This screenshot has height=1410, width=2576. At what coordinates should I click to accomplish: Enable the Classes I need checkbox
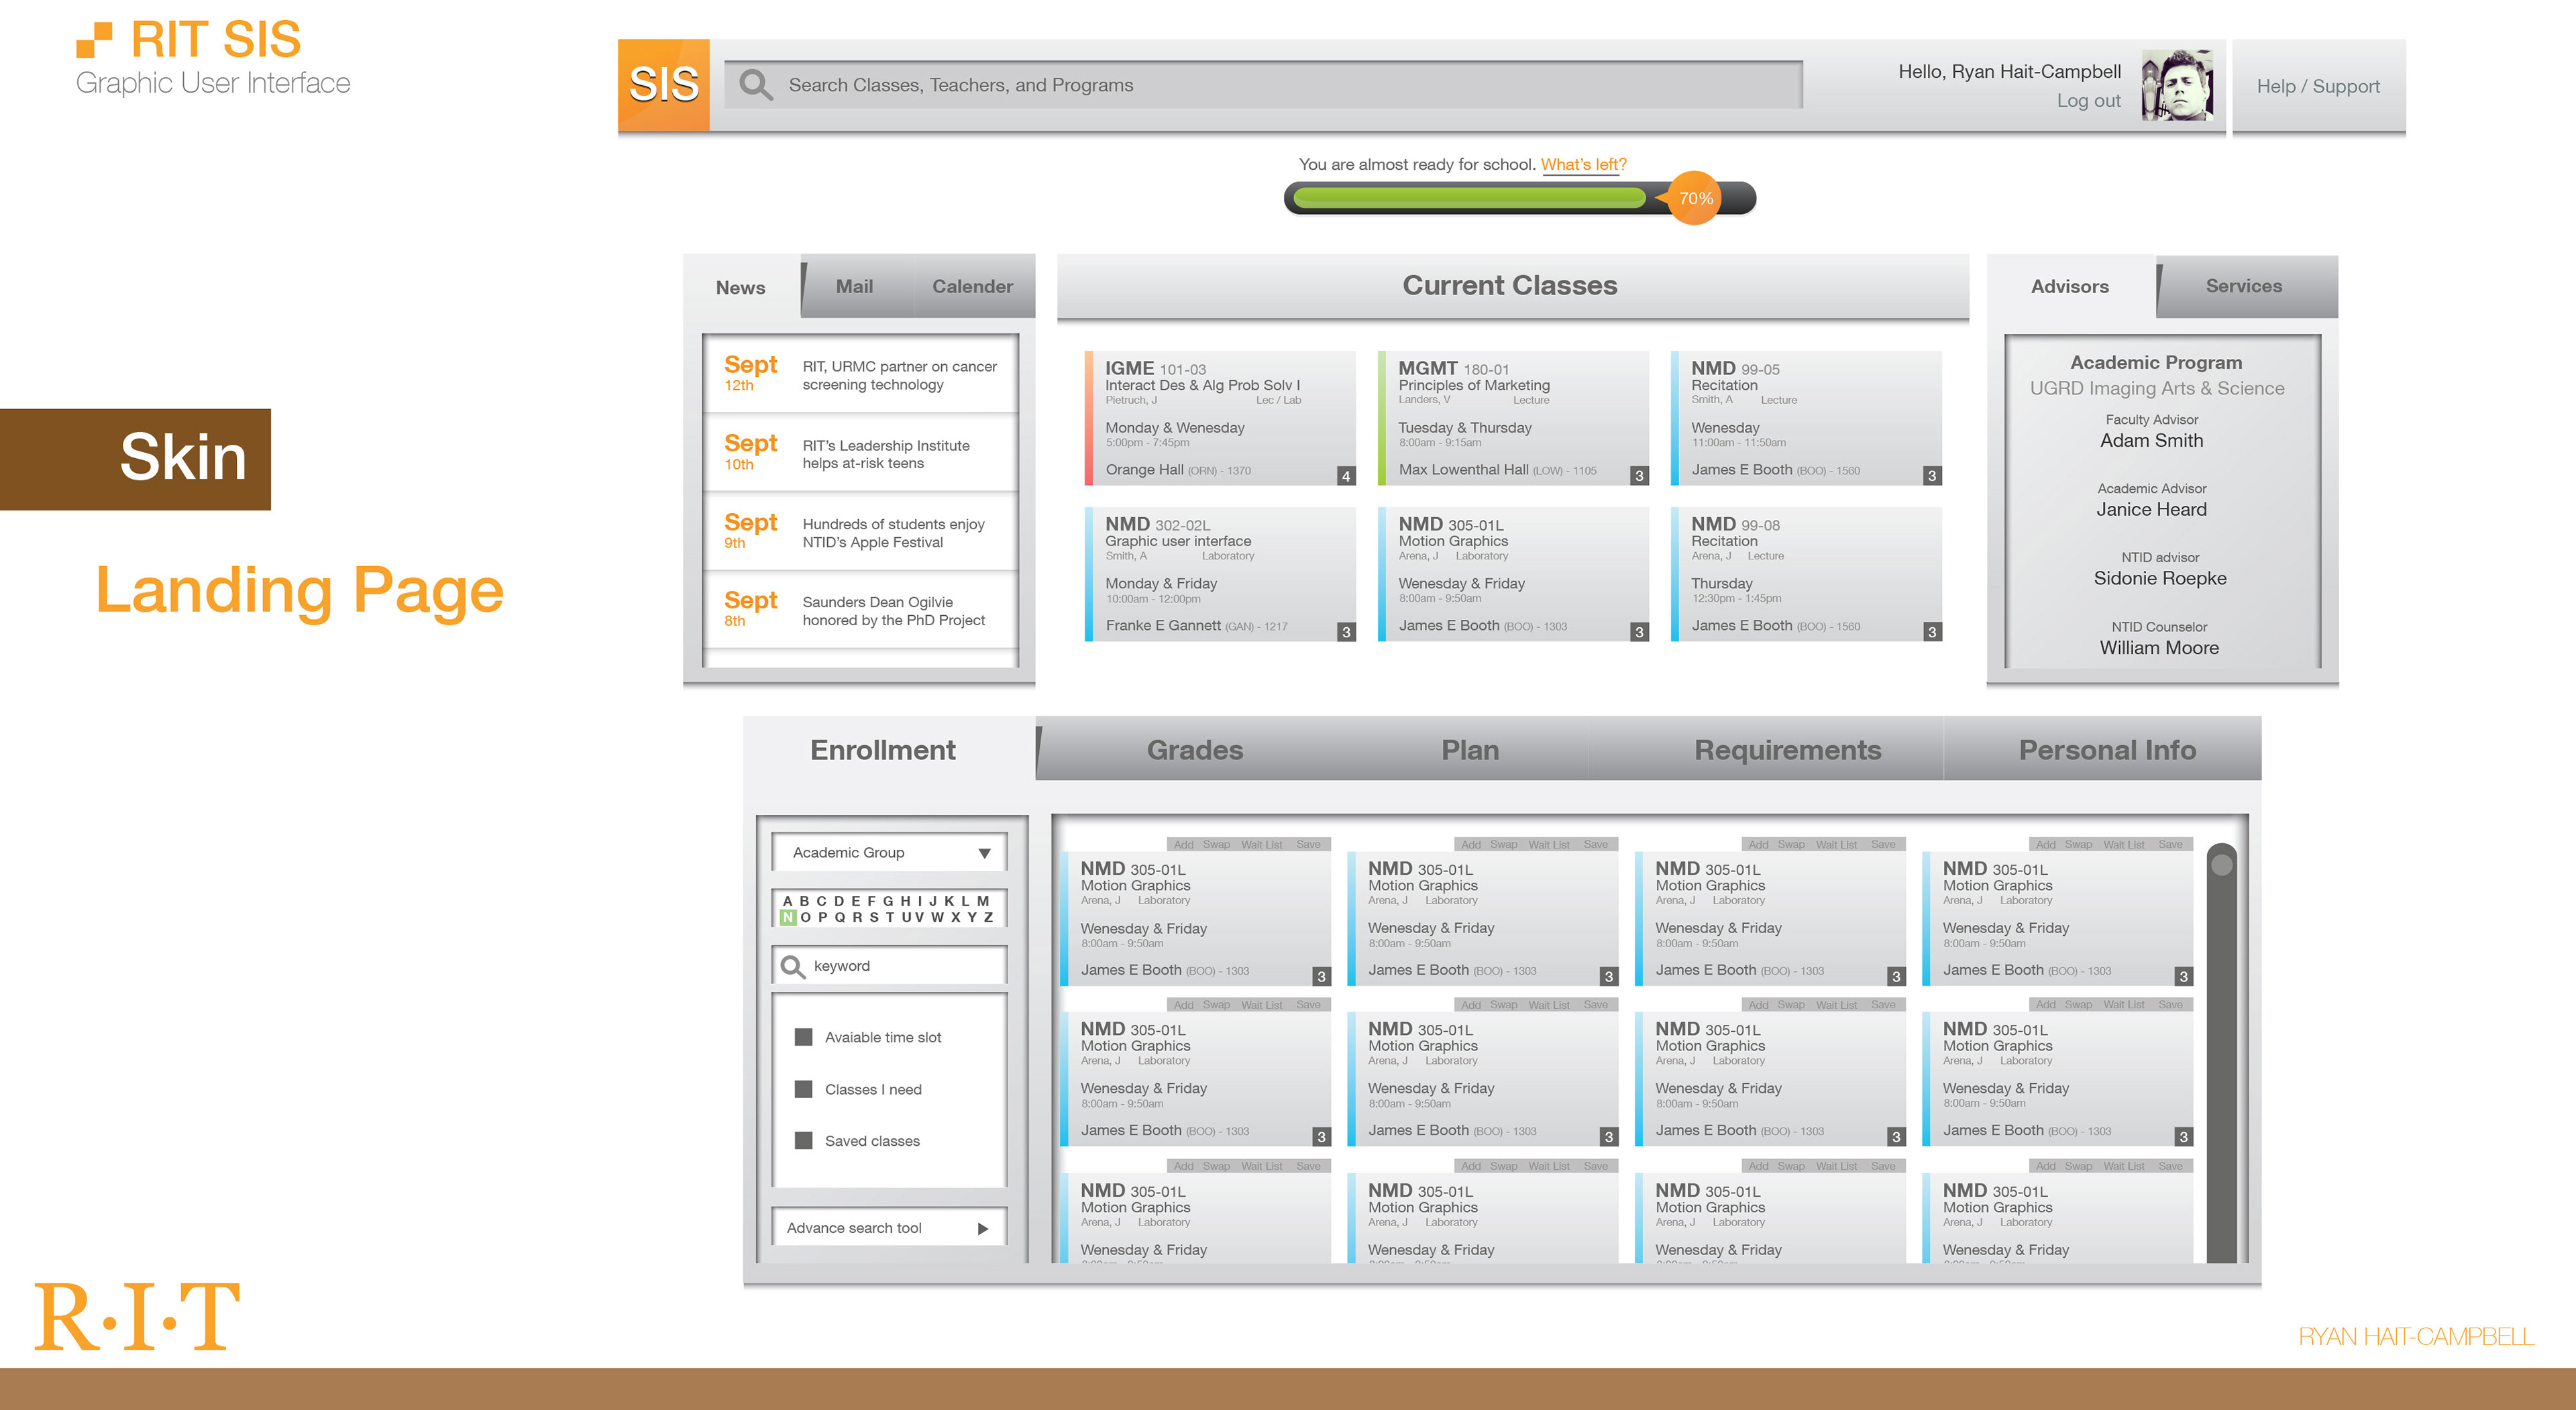click(803, 1089)
